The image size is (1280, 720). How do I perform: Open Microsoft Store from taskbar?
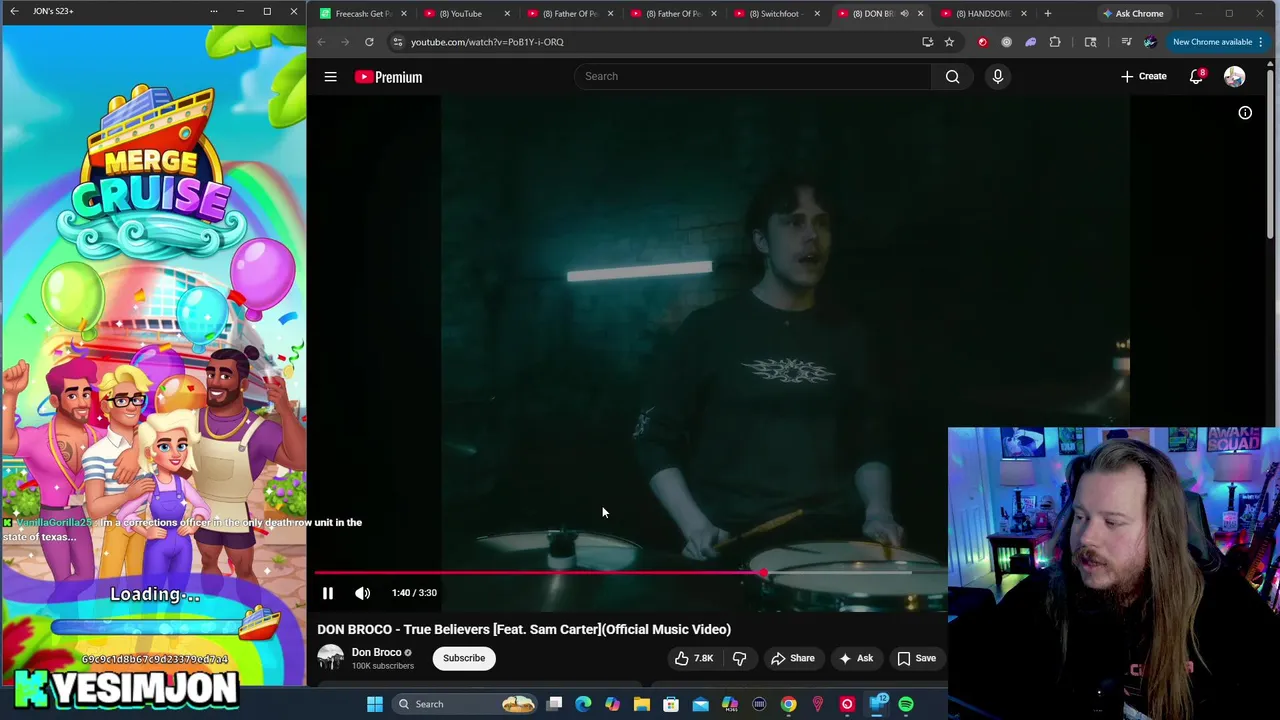[671, 704]
